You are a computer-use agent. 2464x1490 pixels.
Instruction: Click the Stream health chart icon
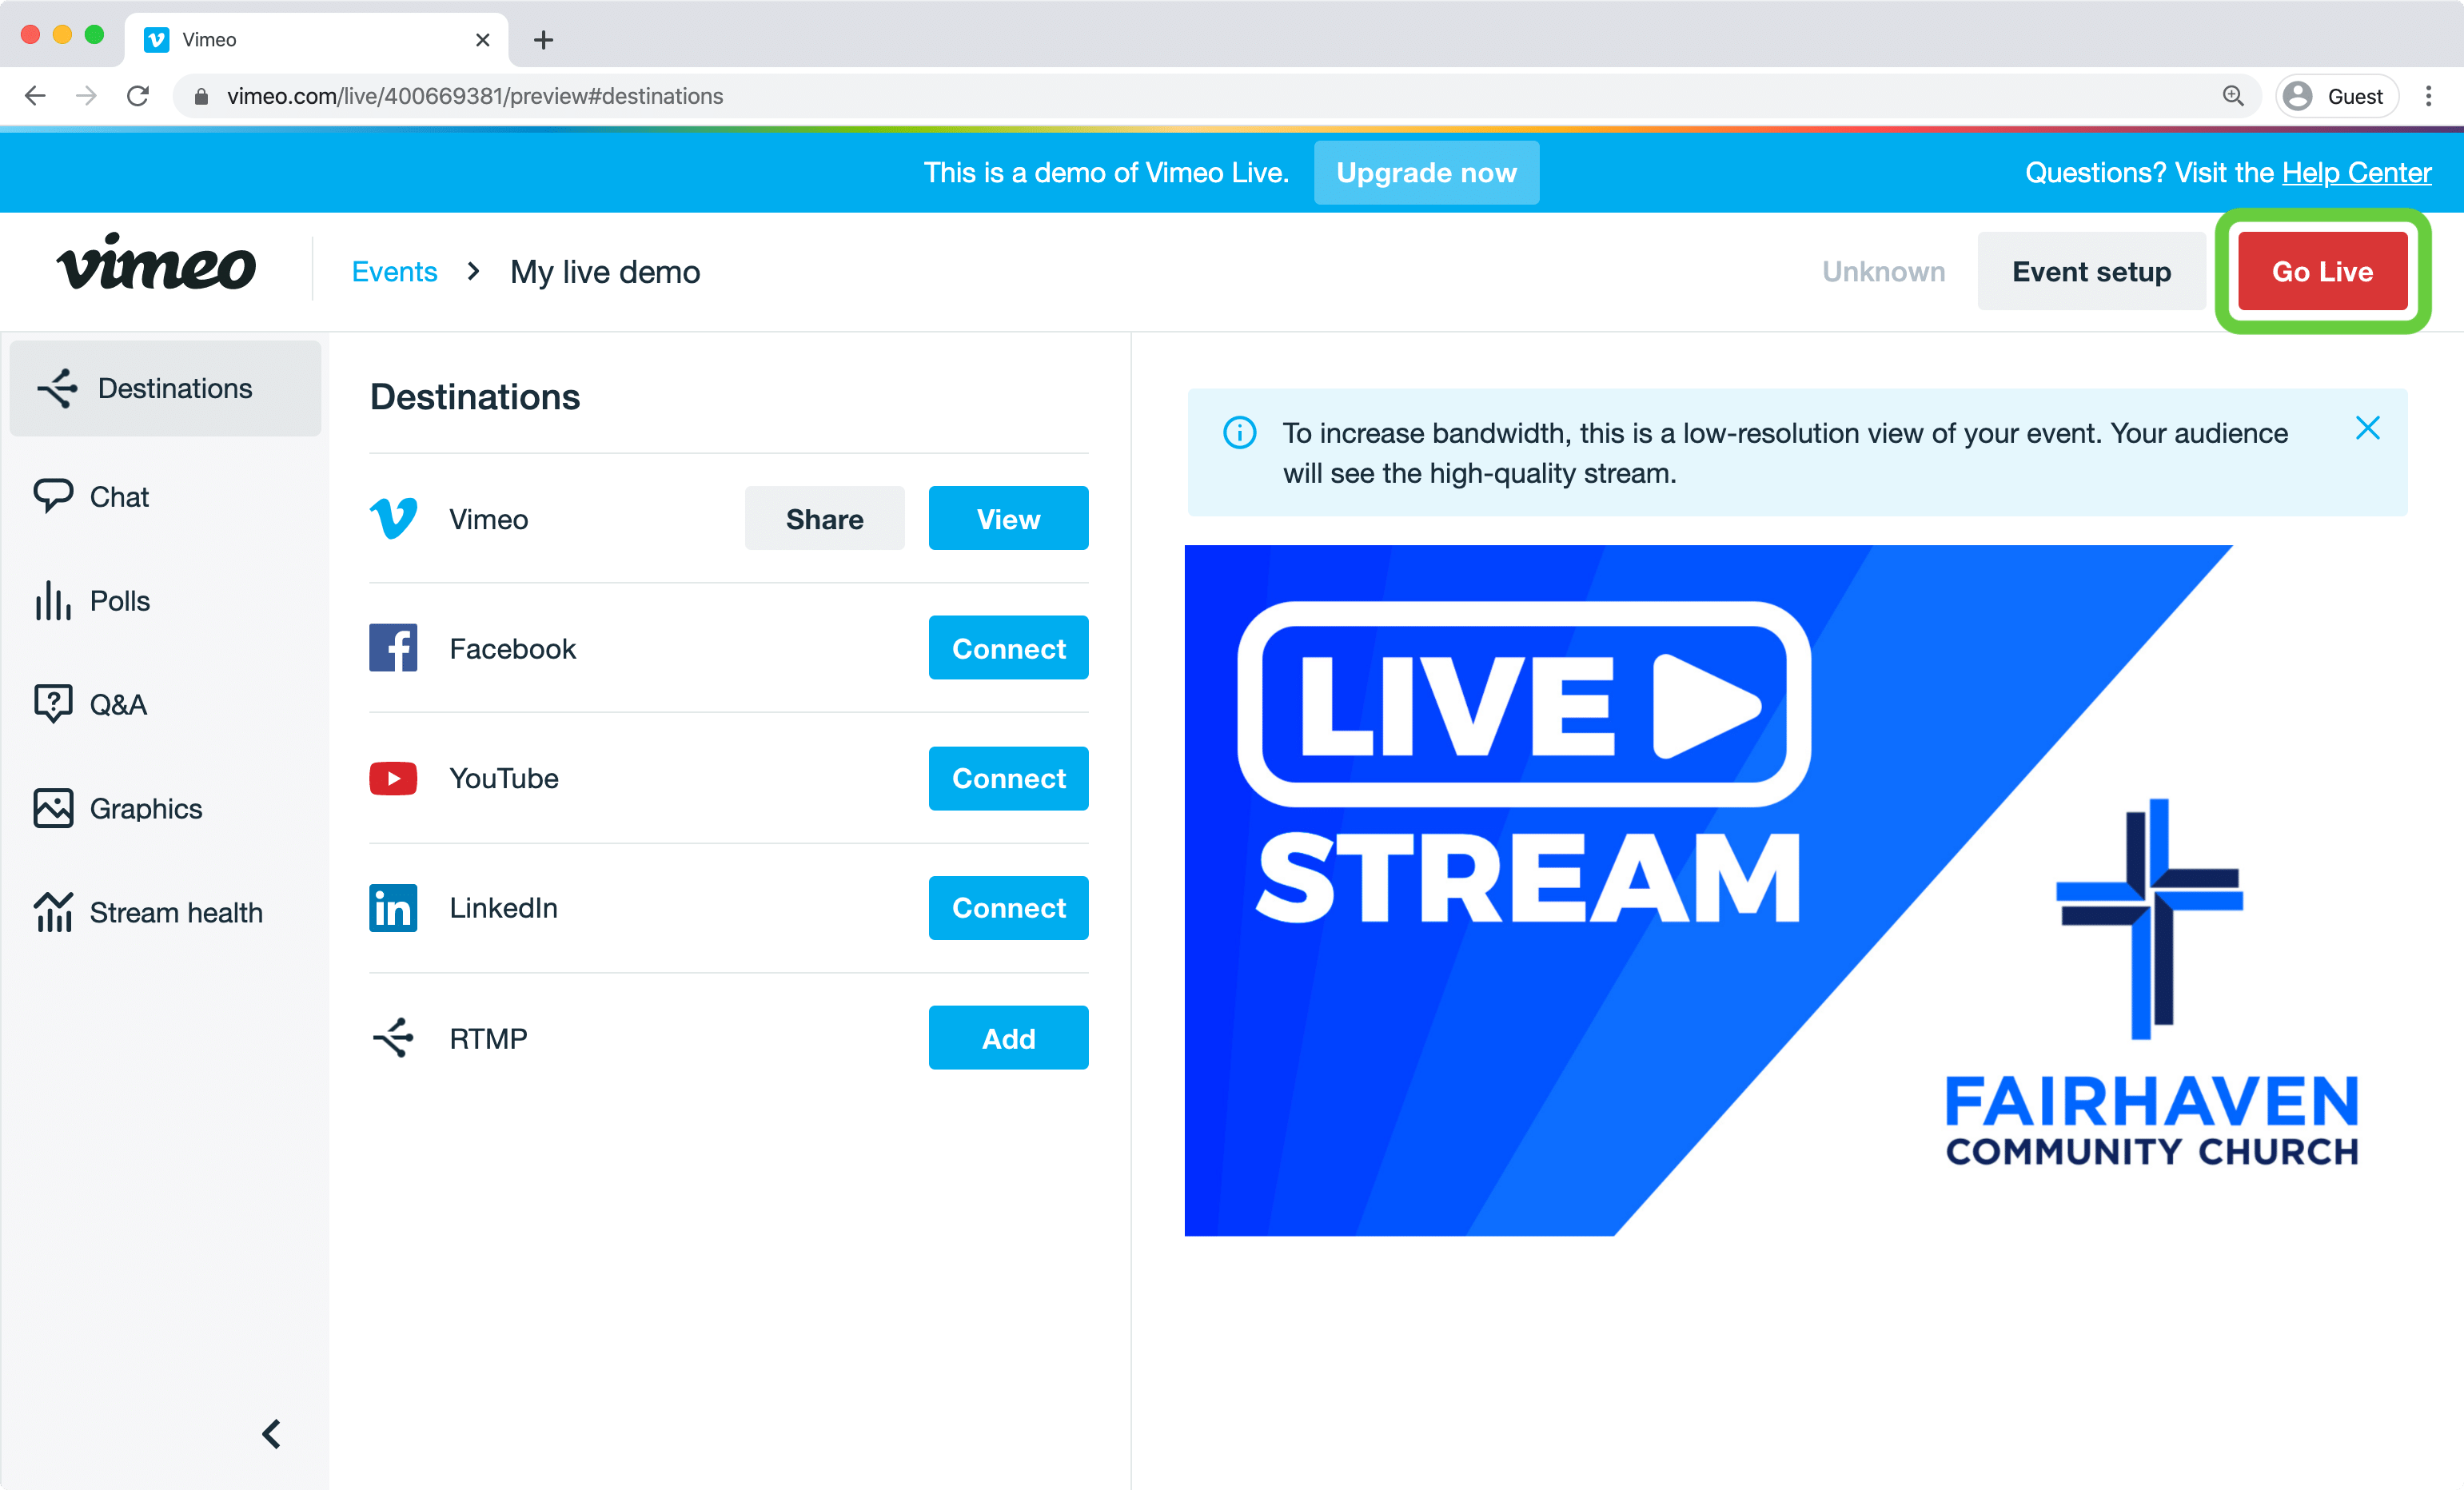coord(52,912)
